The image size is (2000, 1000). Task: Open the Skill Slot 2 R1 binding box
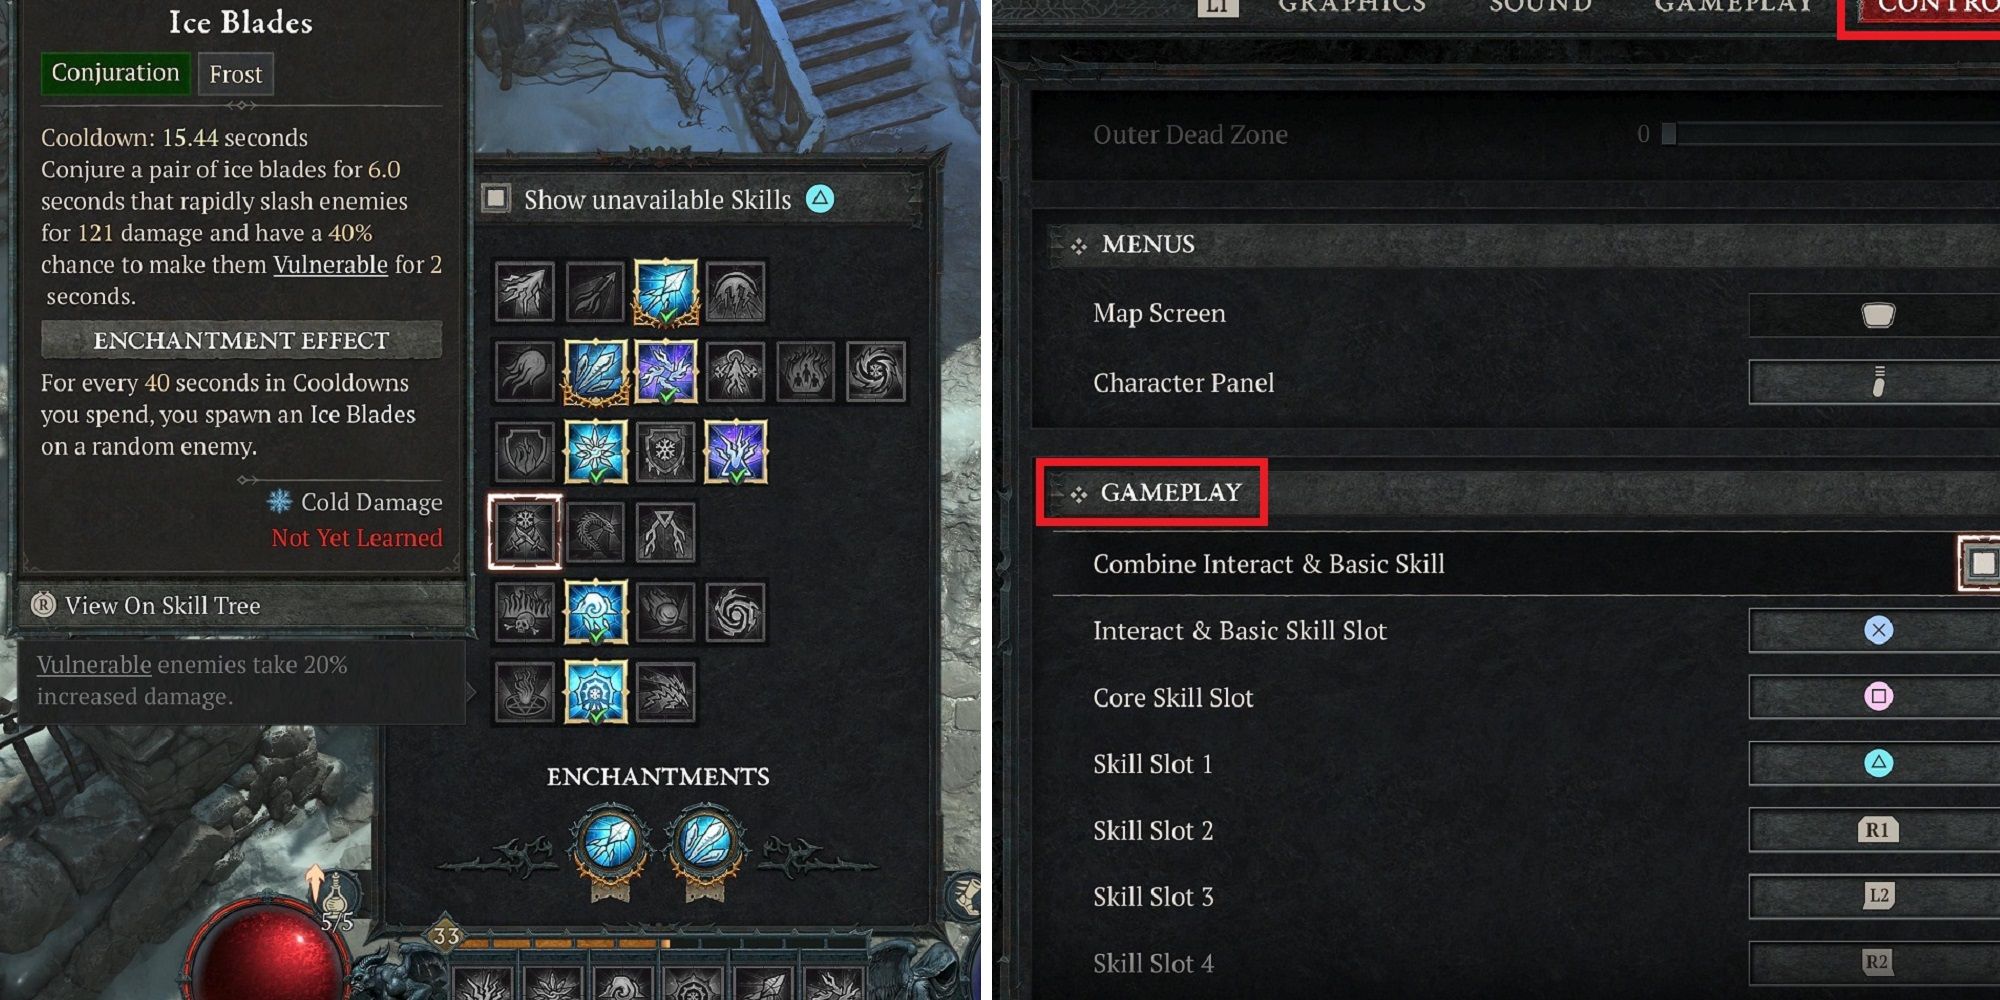pos(1875,830)
